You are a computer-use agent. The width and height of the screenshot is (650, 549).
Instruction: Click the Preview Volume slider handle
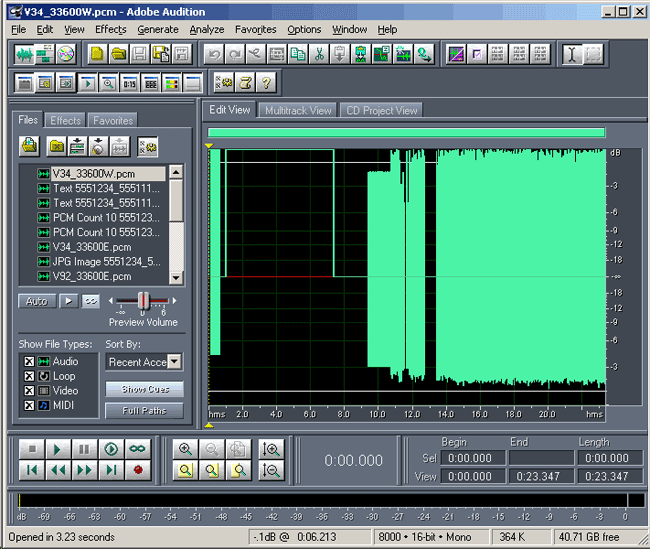tap(143, 300)
